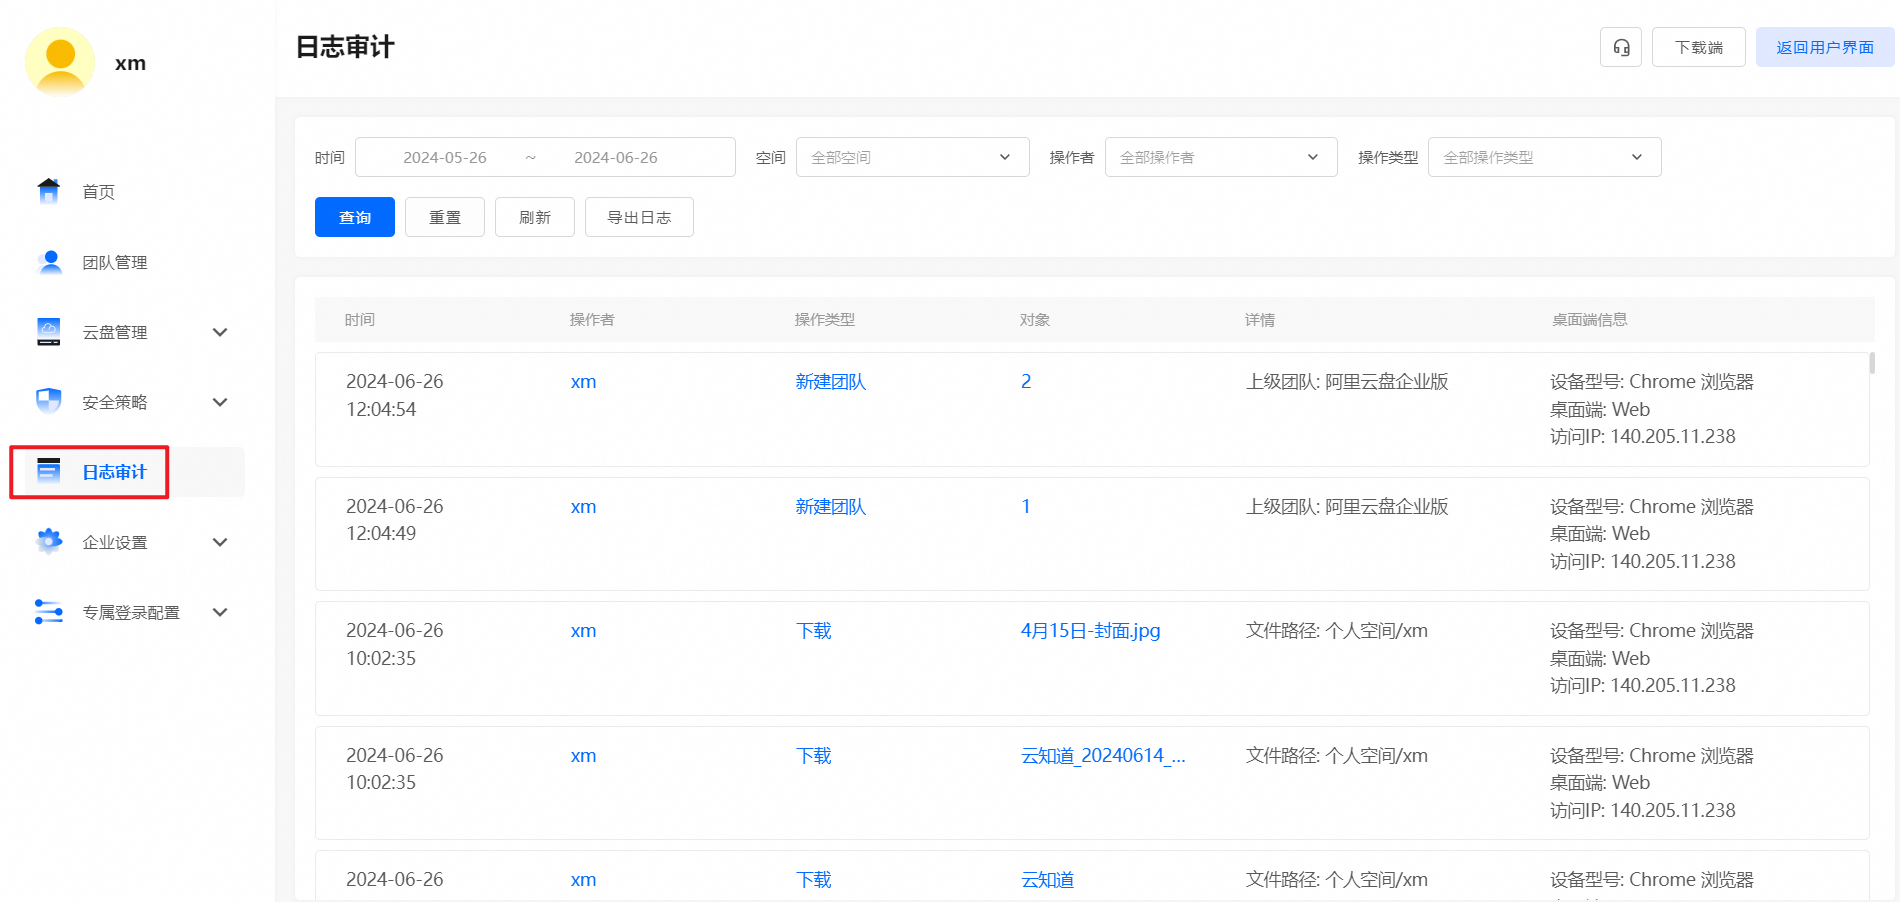Click the team management person icon
The height and width of the screenshot is (902, 1900).
click(48, 262)
